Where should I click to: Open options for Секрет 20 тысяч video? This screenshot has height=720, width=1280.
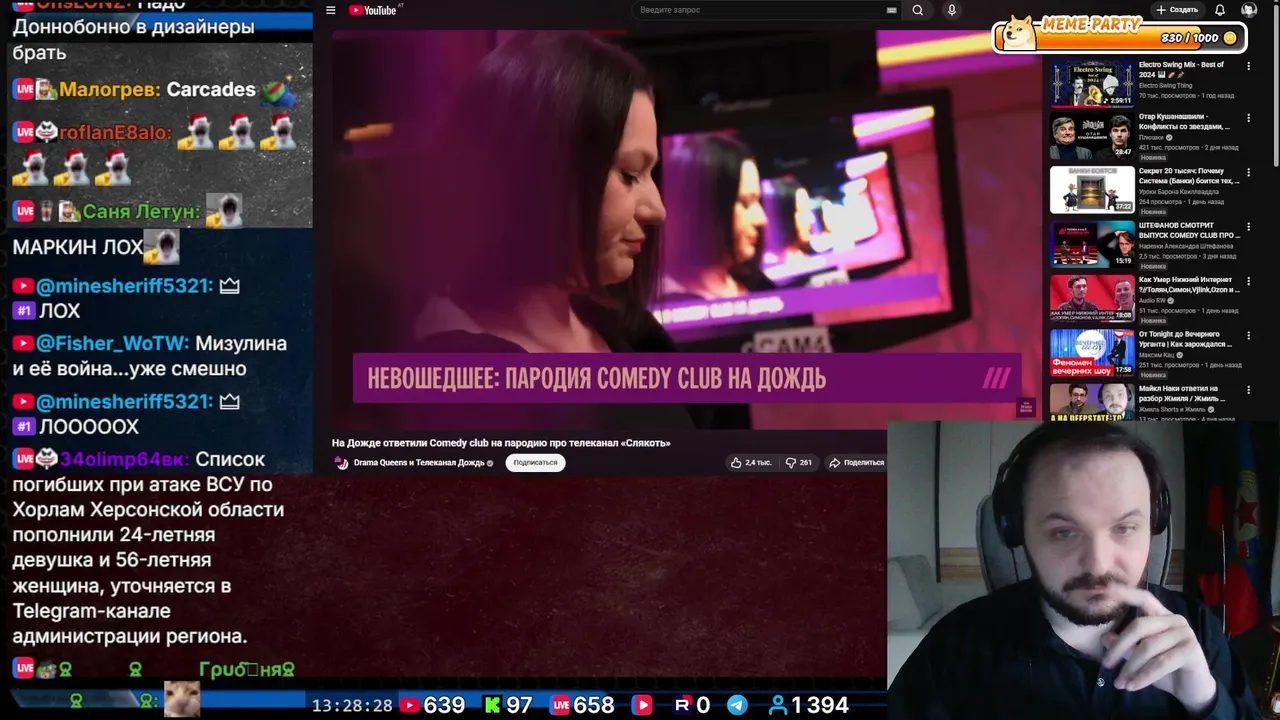click(1248, 174)
